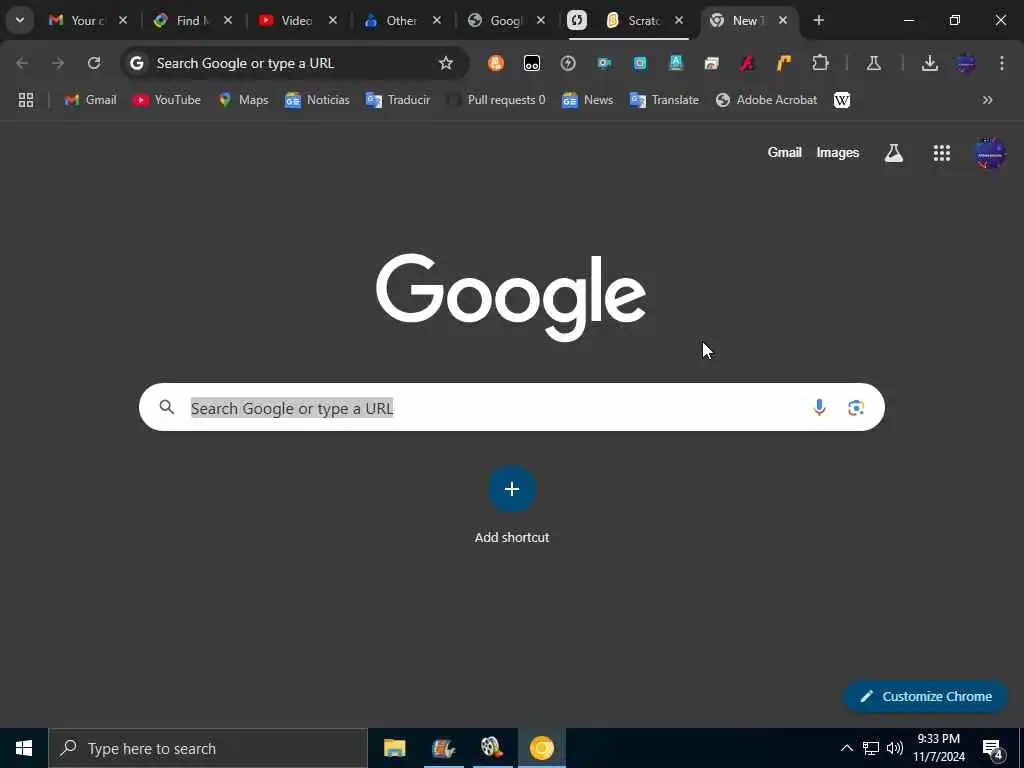Open the white Tampermonkey-style extension icon
The height and width of the screenshot is (768, 1024).
[x=532, y=63]
